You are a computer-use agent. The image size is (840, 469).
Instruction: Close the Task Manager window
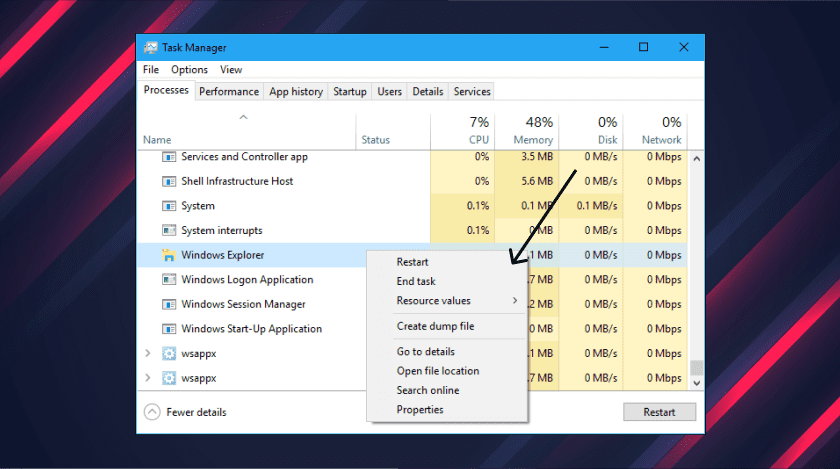pyautogui.click(x=684, y=47)
